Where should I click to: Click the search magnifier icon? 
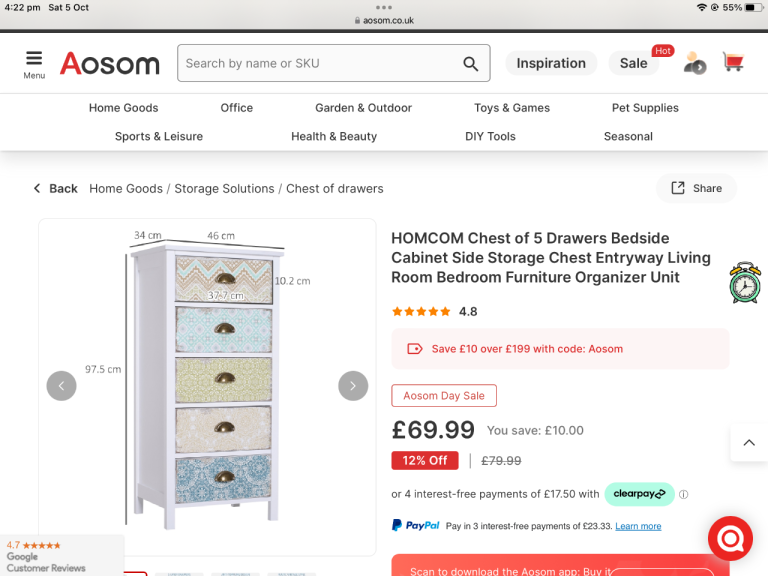[470, 63]
